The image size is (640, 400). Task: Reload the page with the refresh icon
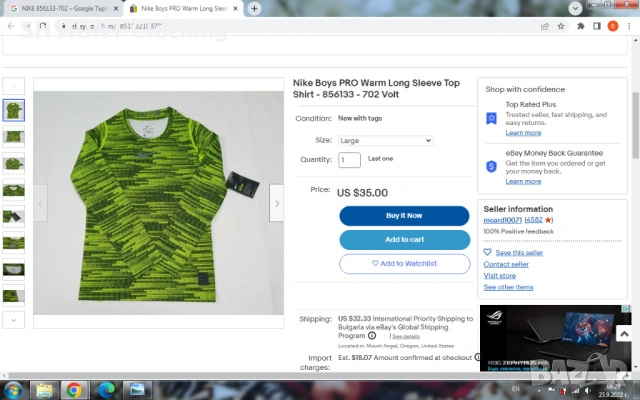tap(43, 26)
